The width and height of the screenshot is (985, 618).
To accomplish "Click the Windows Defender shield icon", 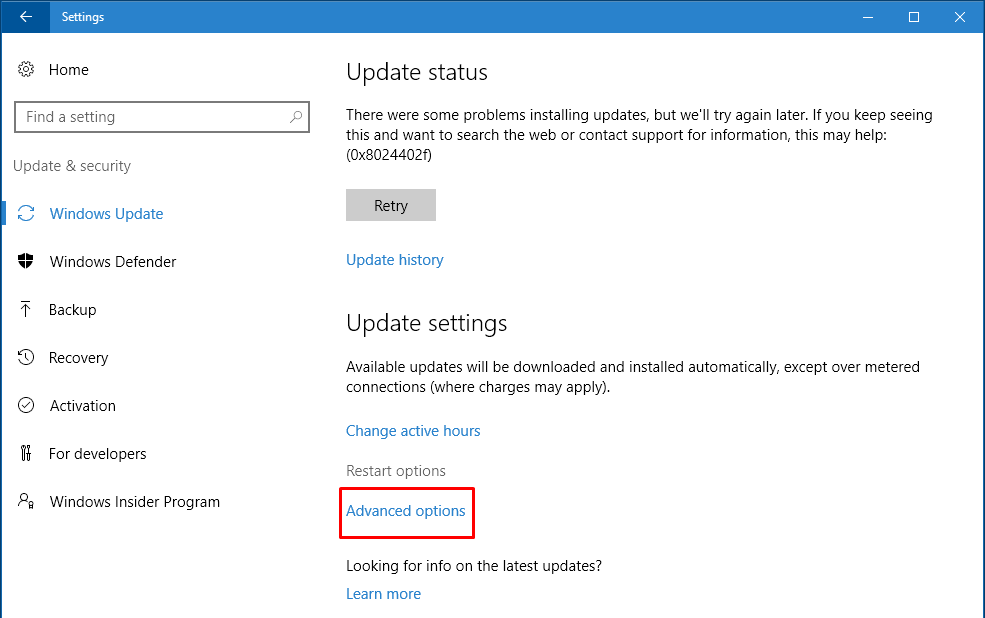I will pyautogui.click(x=26, y=261).
